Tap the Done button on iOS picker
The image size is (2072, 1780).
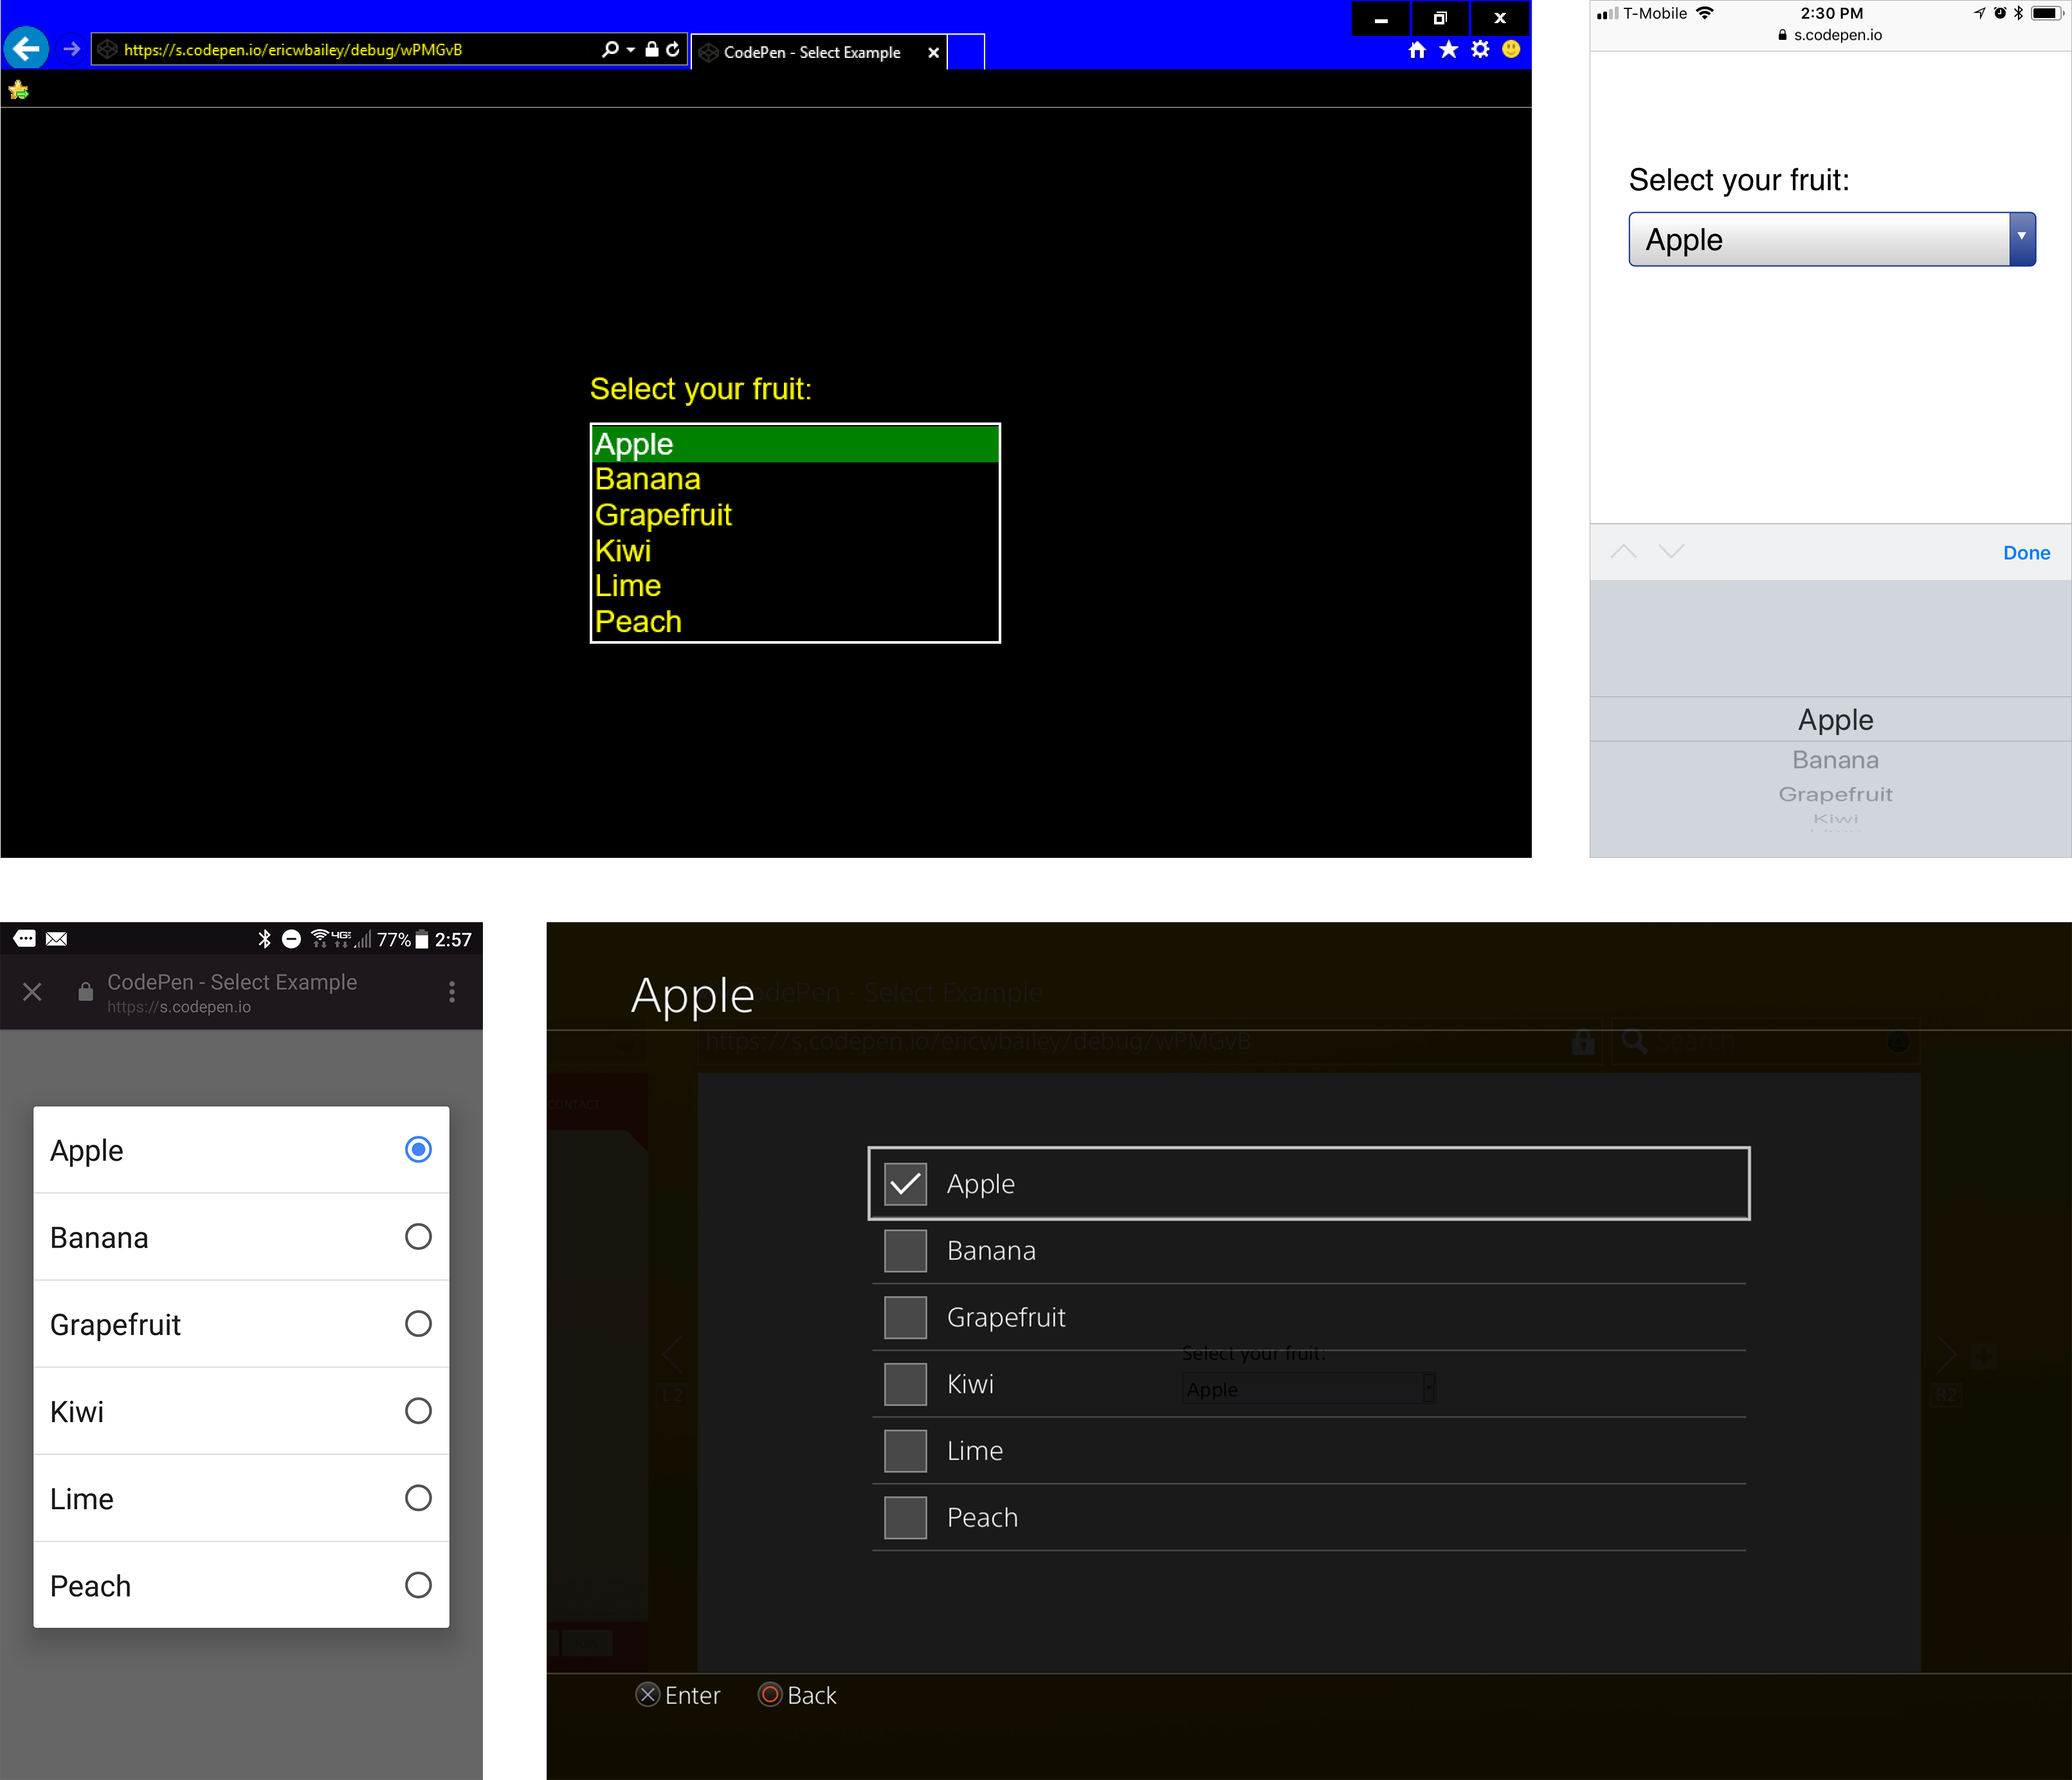(x=2026, y=553)
